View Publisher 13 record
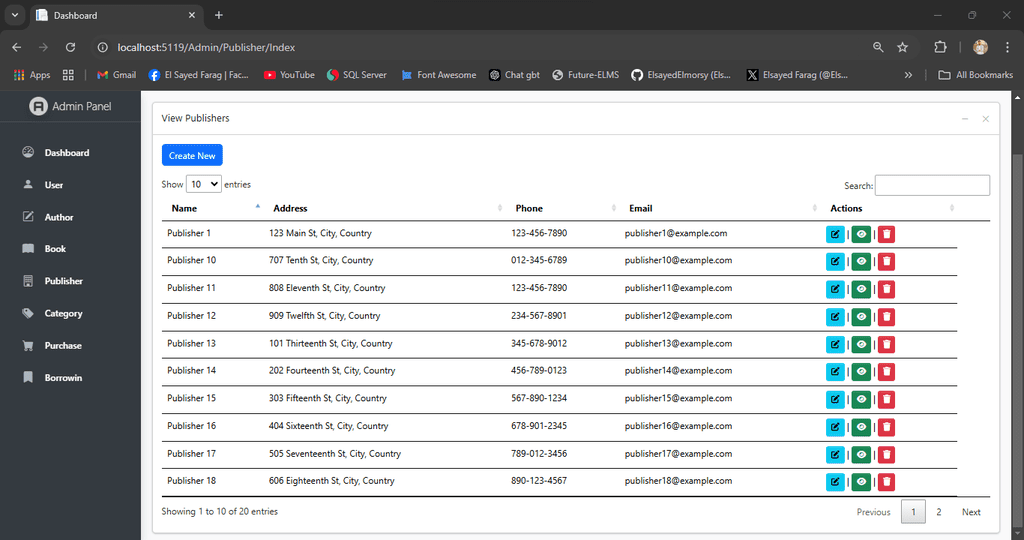 click(861, 345)
